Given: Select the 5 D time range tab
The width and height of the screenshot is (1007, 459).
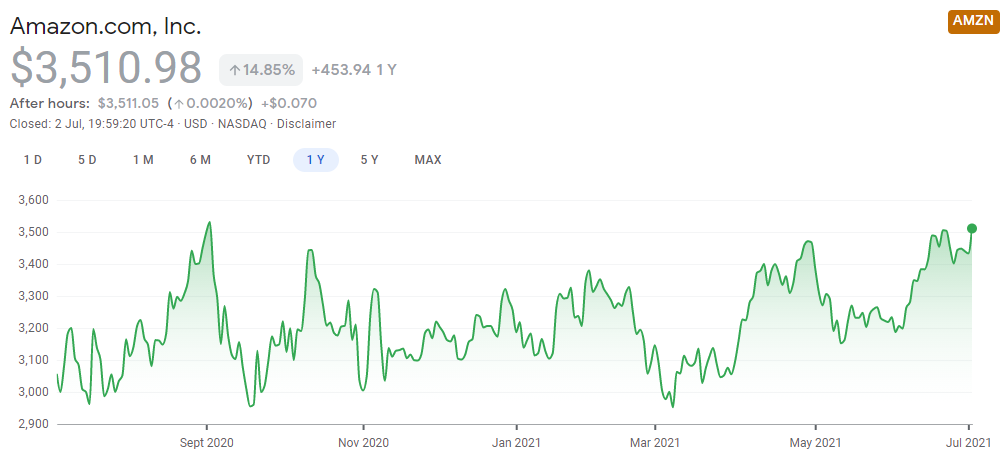Looking at the screenshot, I should 87,160.
